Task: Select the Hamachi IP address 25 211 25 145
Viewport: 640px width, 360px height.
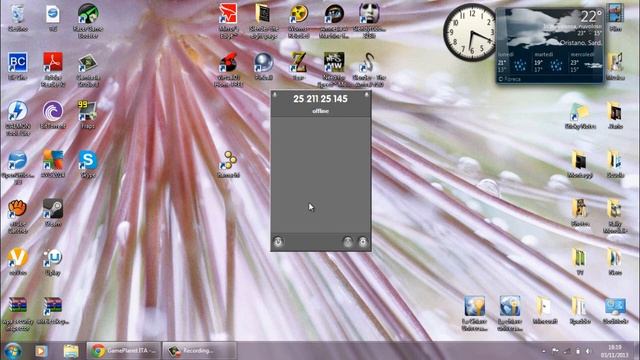Action: (x=320, y=99)
